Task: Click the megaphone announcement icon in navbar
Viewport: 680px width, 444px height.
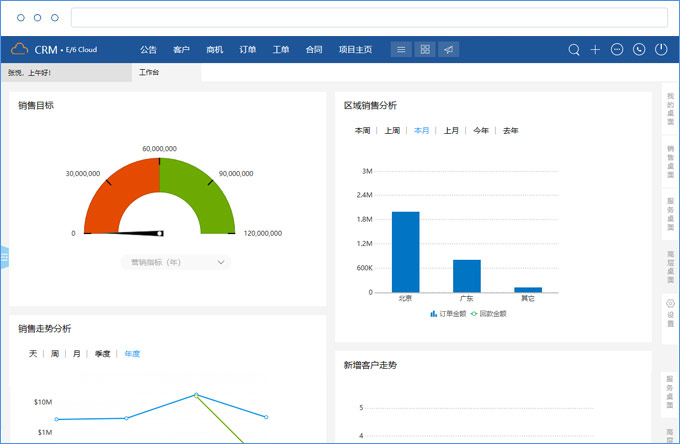Action: click(449, 49)
